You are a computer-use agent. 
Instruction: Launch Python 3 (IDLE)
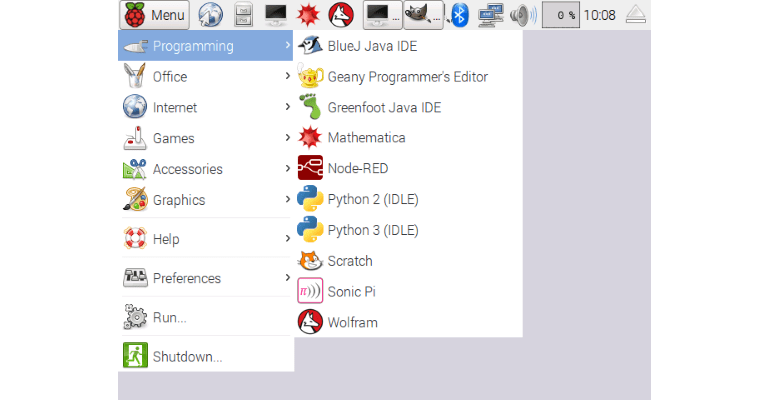(408, 230)
